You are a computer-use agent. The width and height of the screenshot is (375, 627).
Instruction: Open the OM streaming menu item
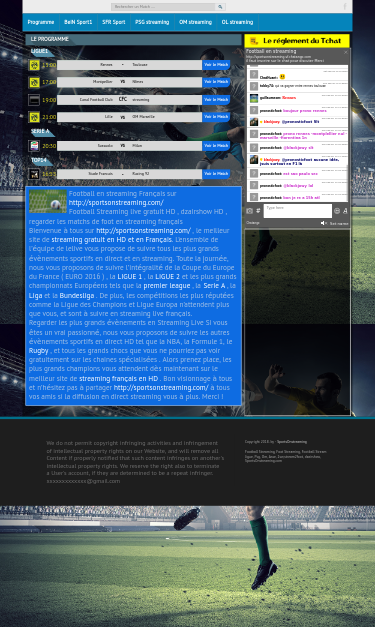(195, 22)
